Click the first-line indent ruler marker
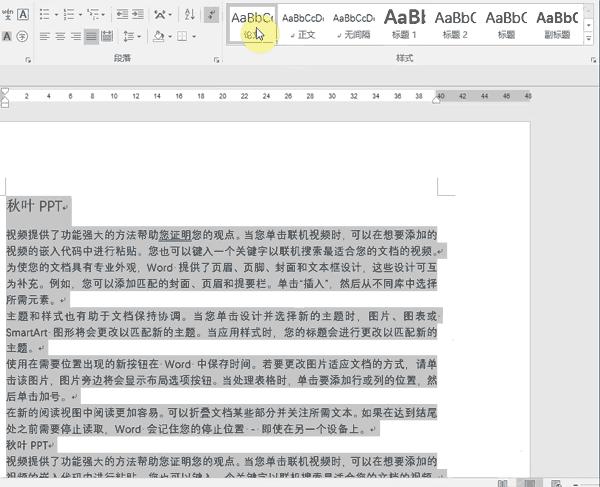The width and height of the screenshot is (600, 487). 5,91
